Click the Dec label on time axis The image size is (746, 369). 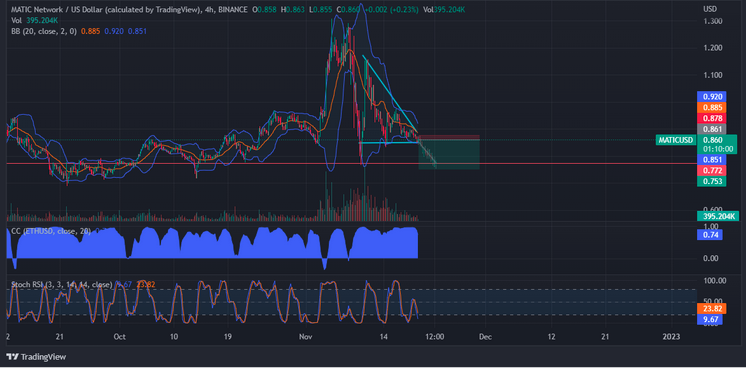[x=485, y=337]
